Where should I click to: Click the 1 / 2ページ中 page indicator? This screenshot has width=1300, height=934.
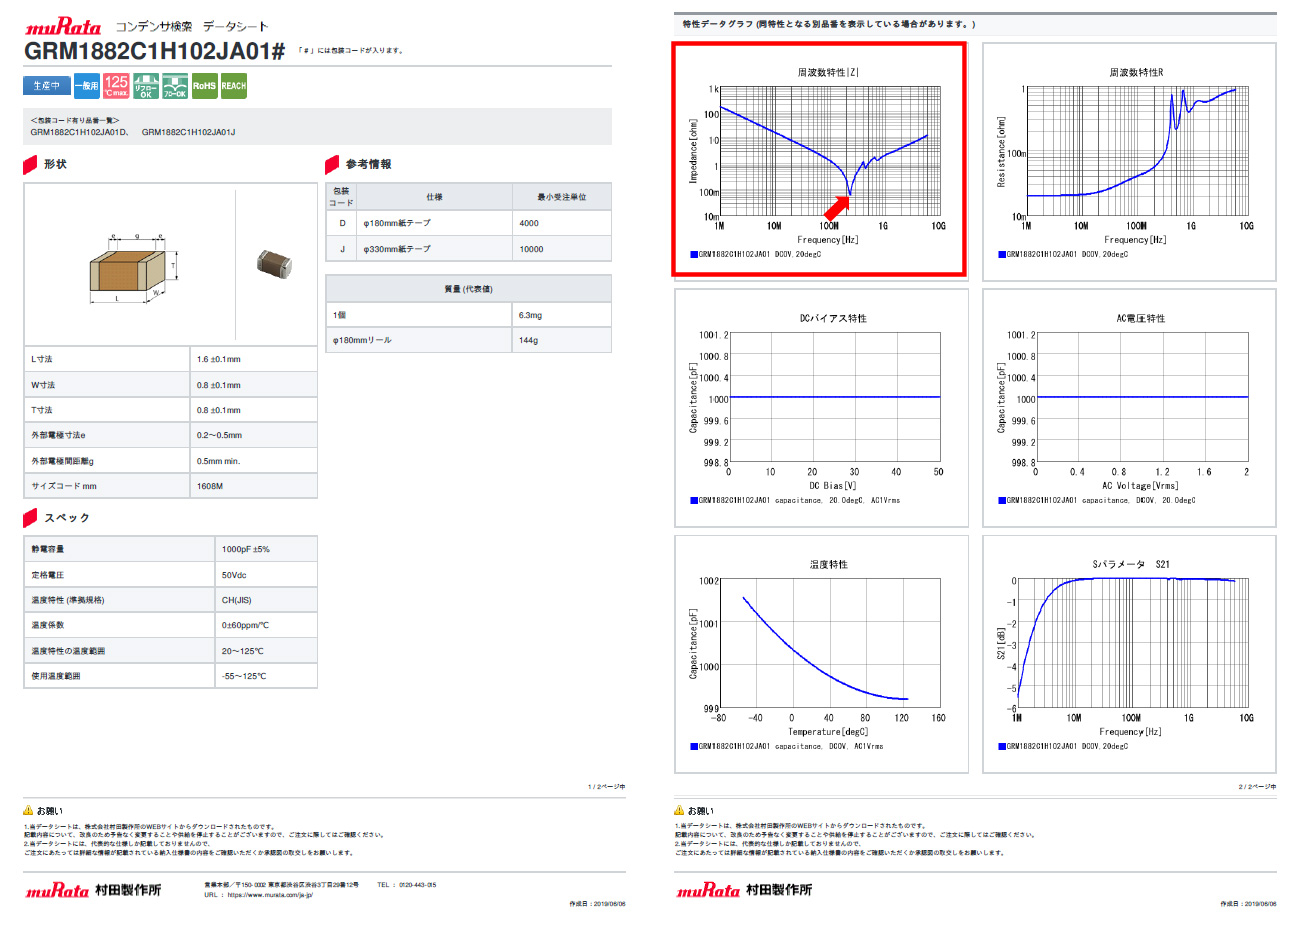click(606, 787)
